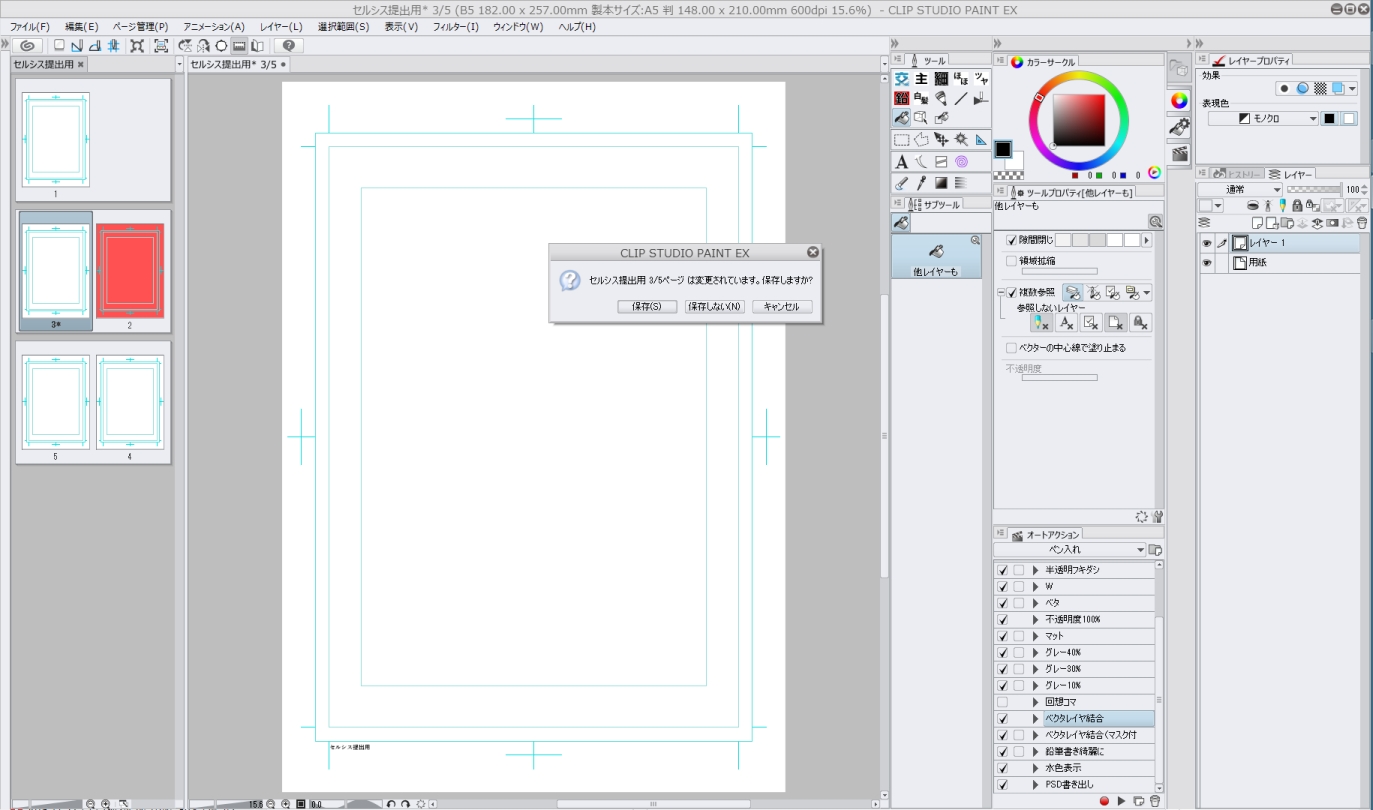The image size is (1373, 810).
Task: Click the キャンセル button in dialog
Action: tap(781, 307)
